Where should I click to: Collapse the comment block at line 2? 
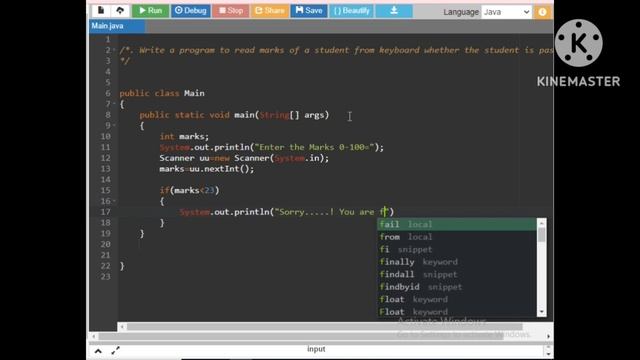click(x=114, y=50)
